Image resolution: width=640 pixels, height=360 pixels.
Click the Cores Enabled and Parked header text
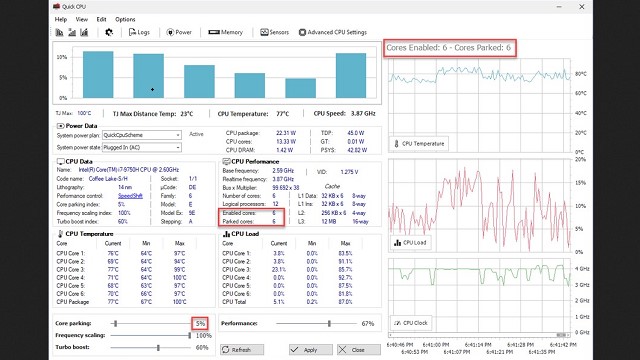pyautogui.click(x=449, y=48)
